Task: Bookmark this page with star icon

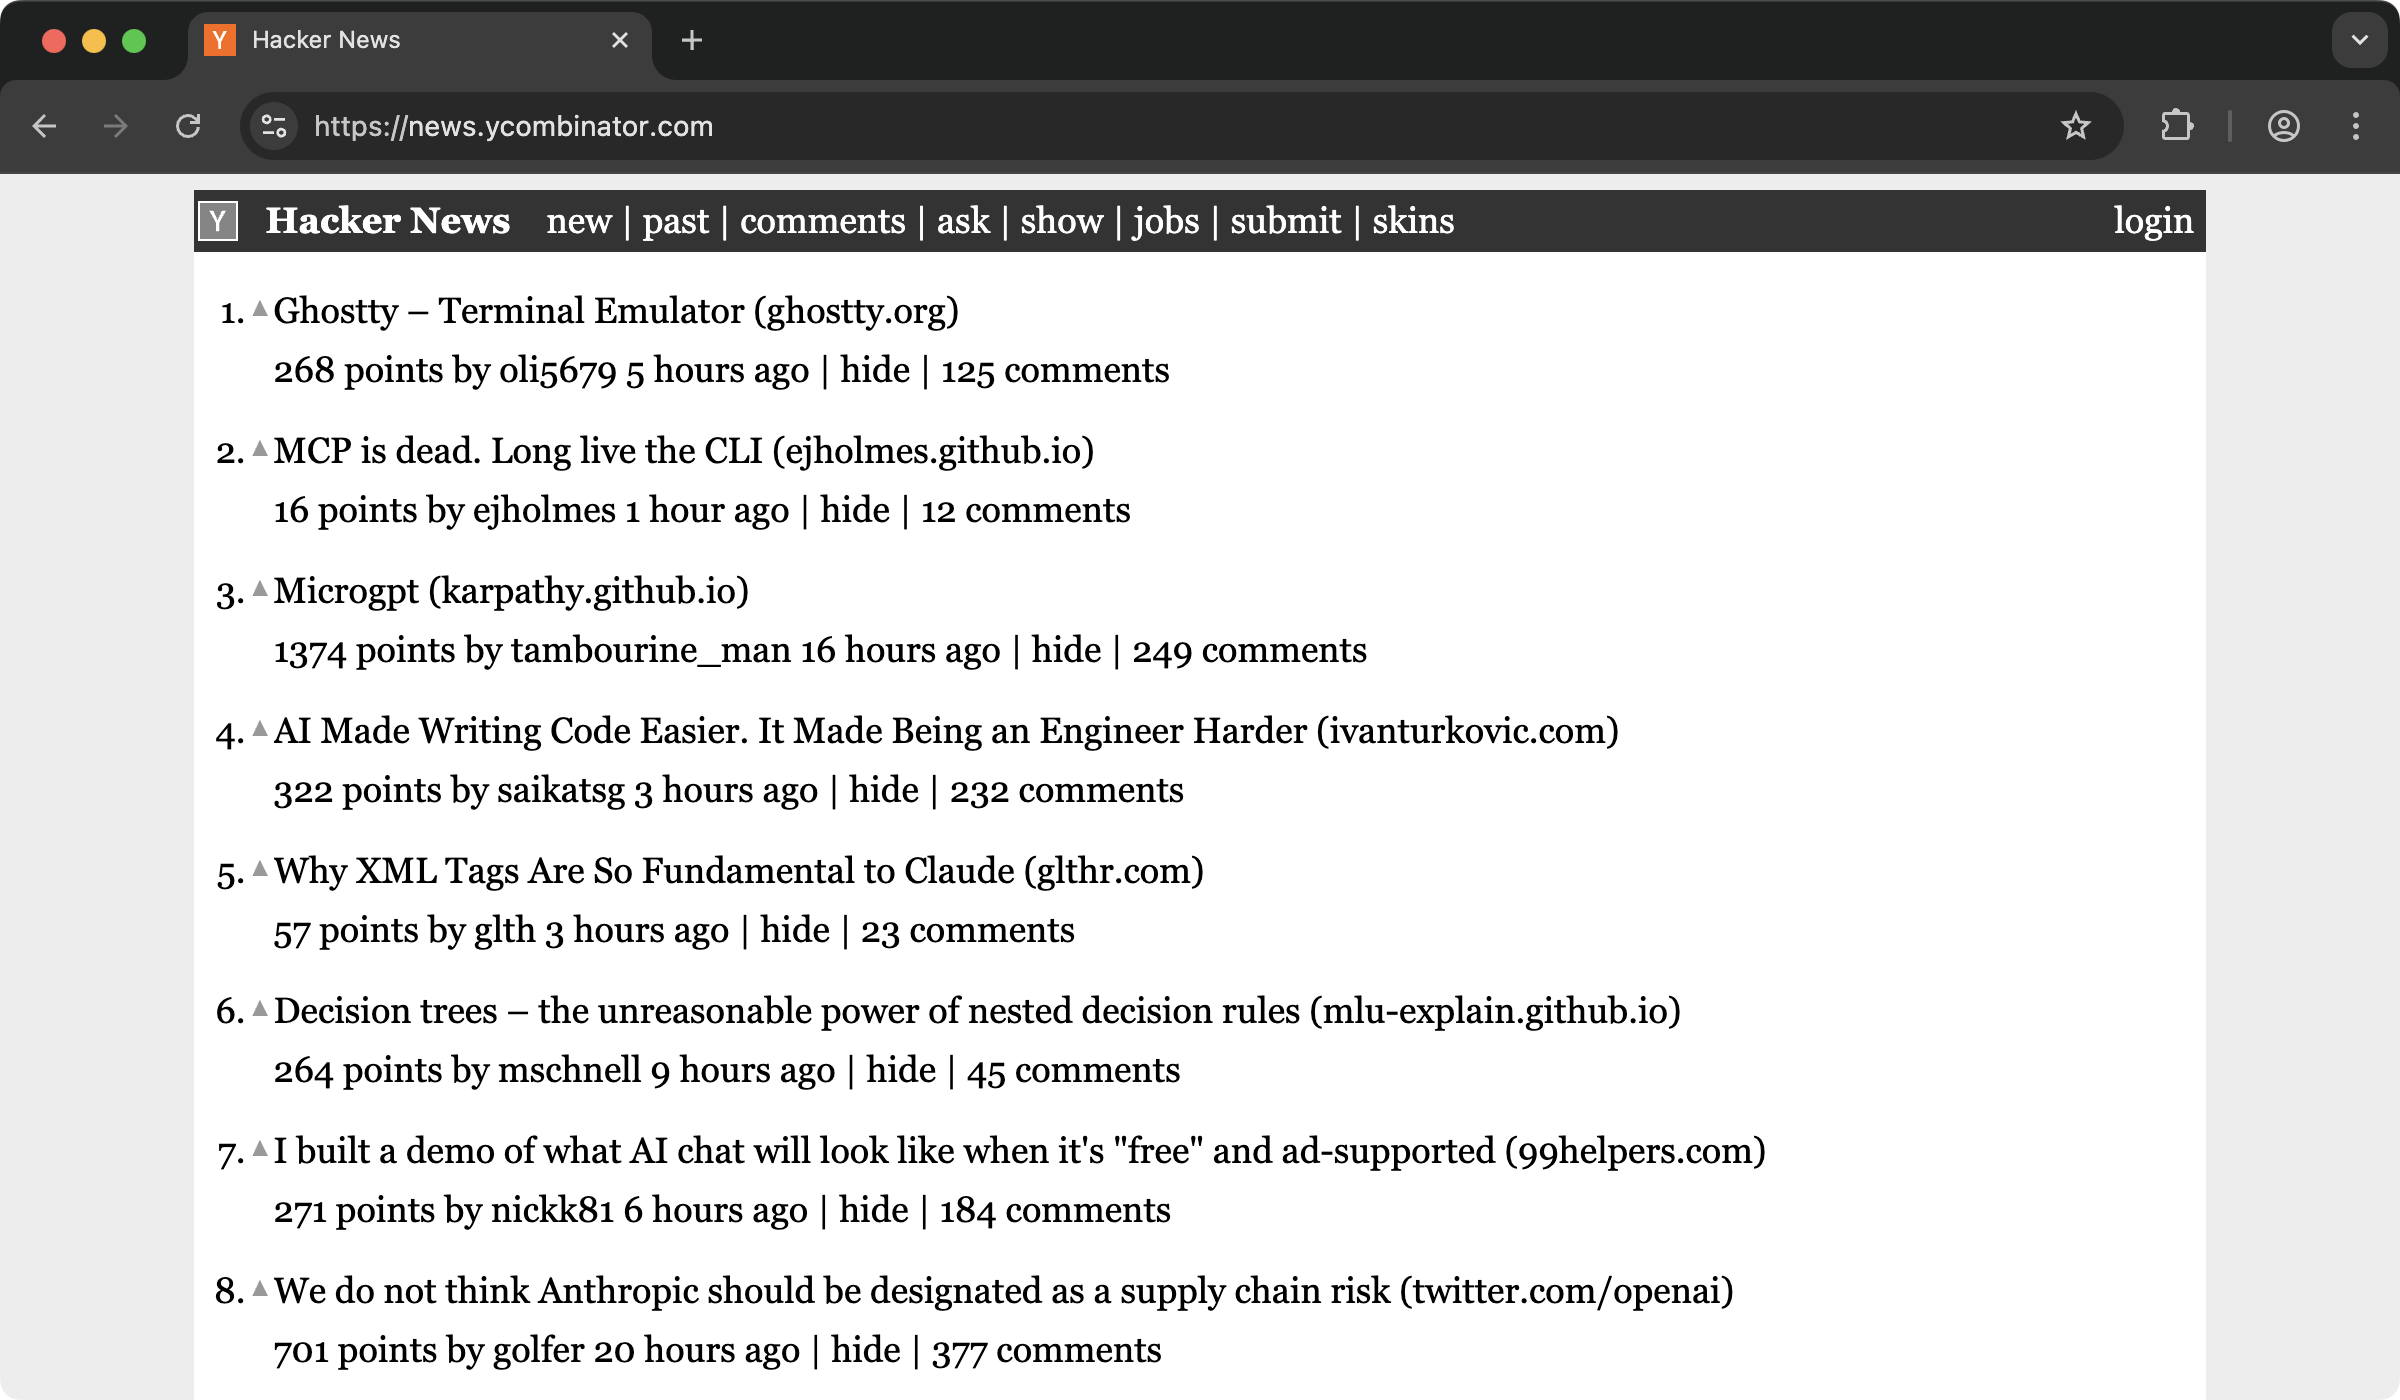Action: click(2075, 126)
